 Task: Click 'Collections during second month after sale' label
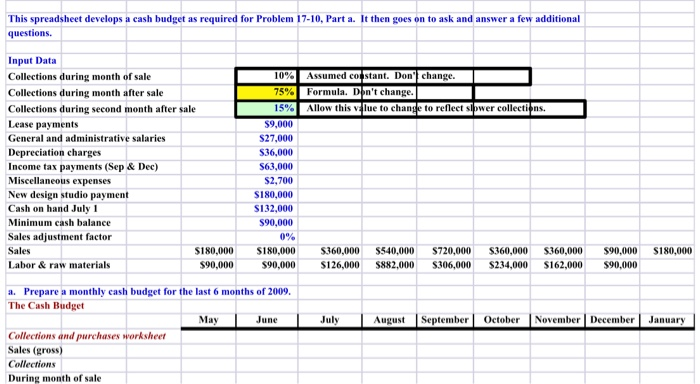point(102,109)
